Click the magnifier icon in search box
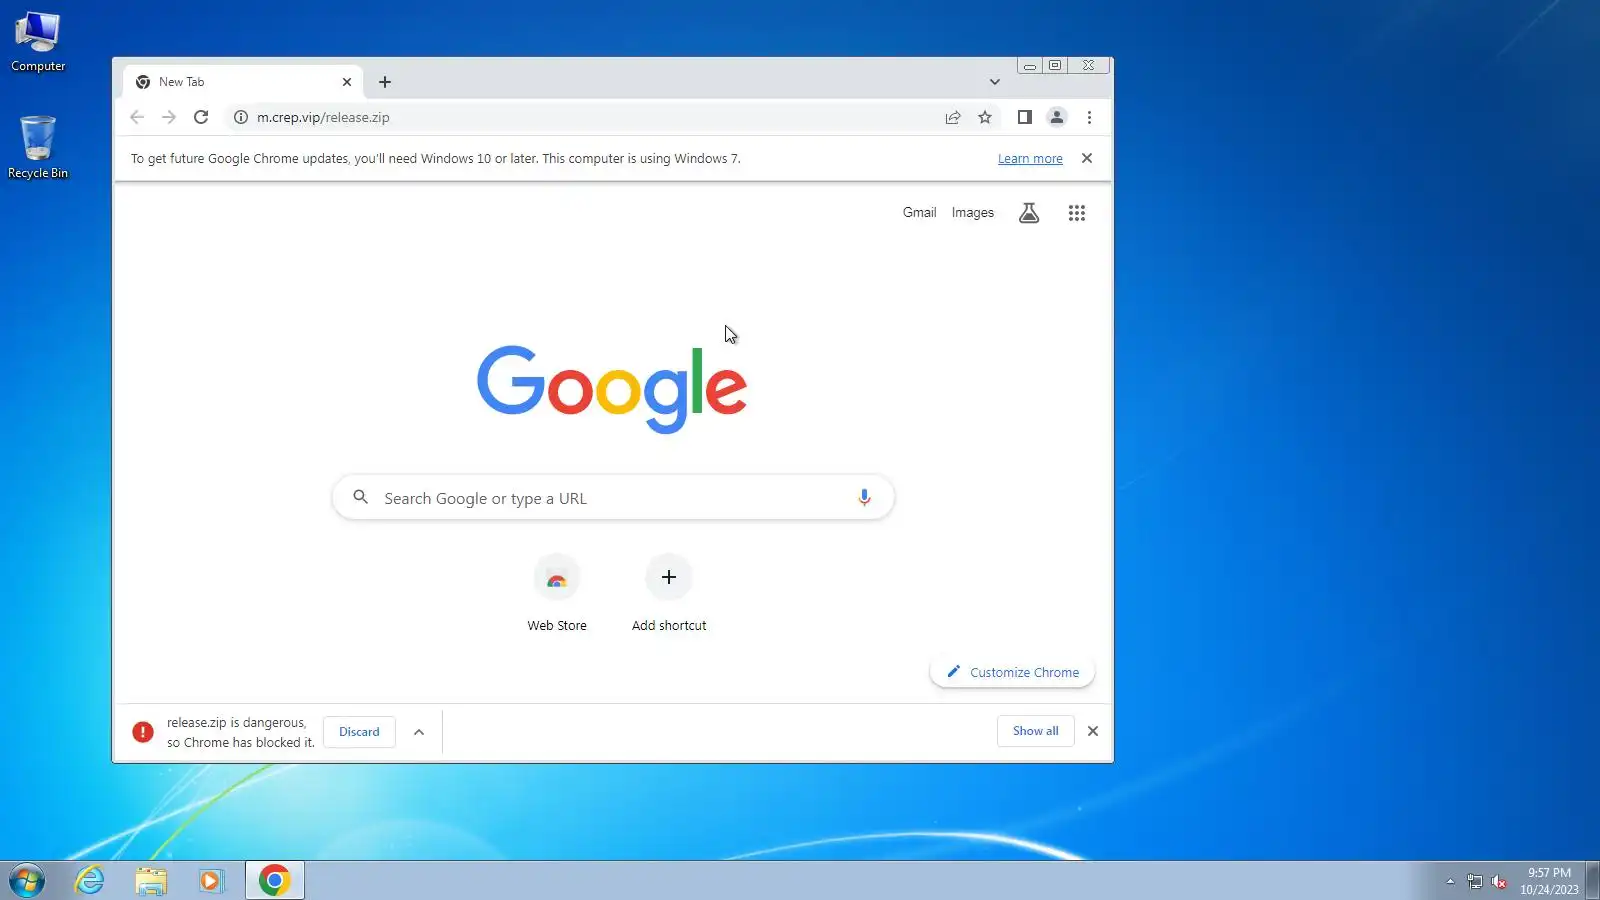This screenshot has width=1600, height=900. [361, 497]
